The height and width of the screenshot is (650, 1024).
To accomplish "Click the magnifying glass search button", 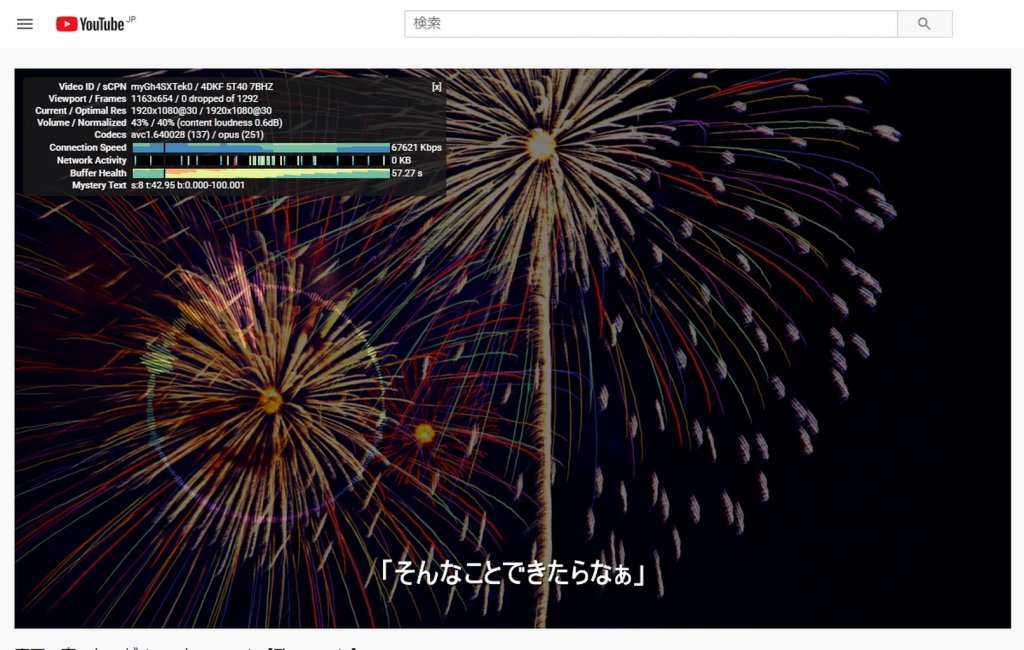I will tap(924, 24).
